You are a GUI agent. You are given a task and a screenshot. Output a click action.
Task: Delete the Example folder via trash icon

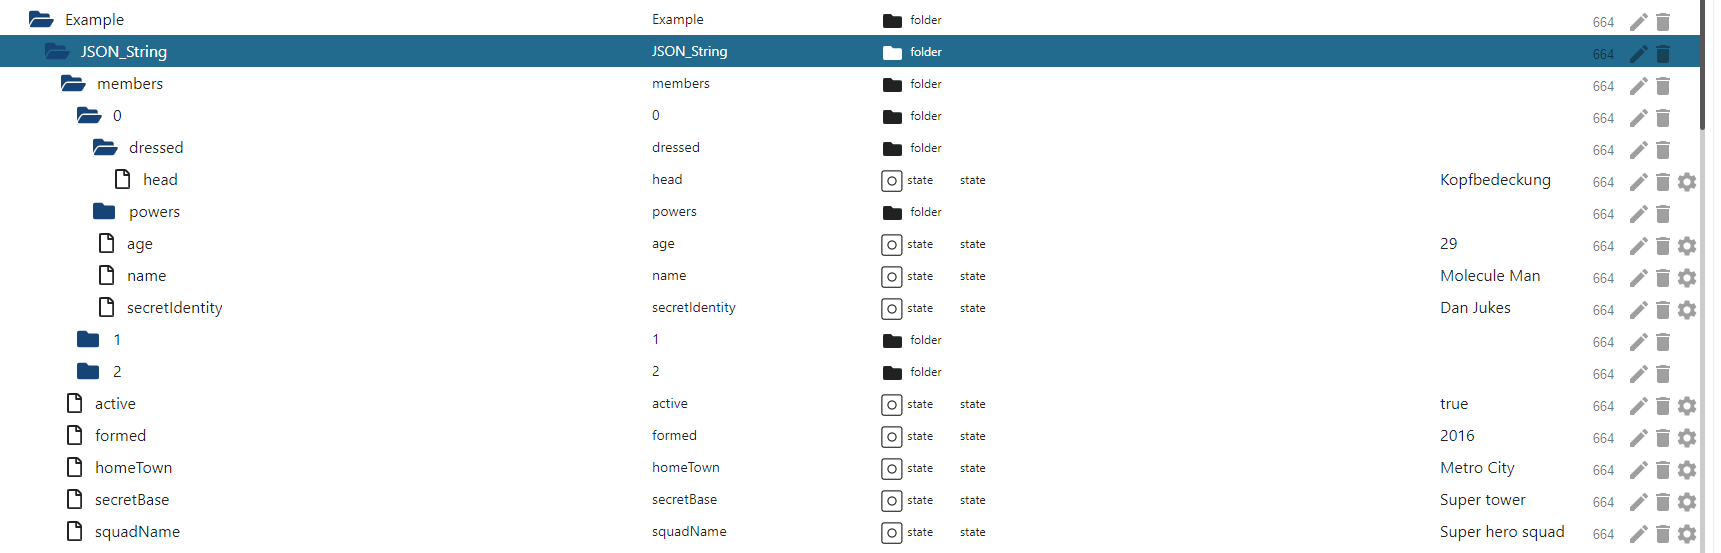click(1663, 22)
